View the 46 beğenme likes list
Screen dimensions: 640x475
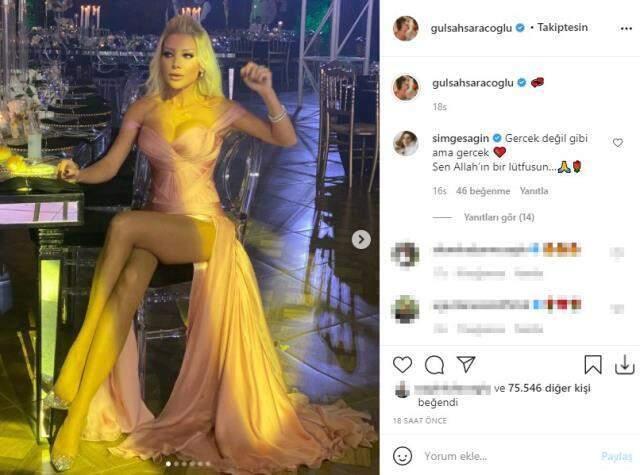click(x=483, y=191)
